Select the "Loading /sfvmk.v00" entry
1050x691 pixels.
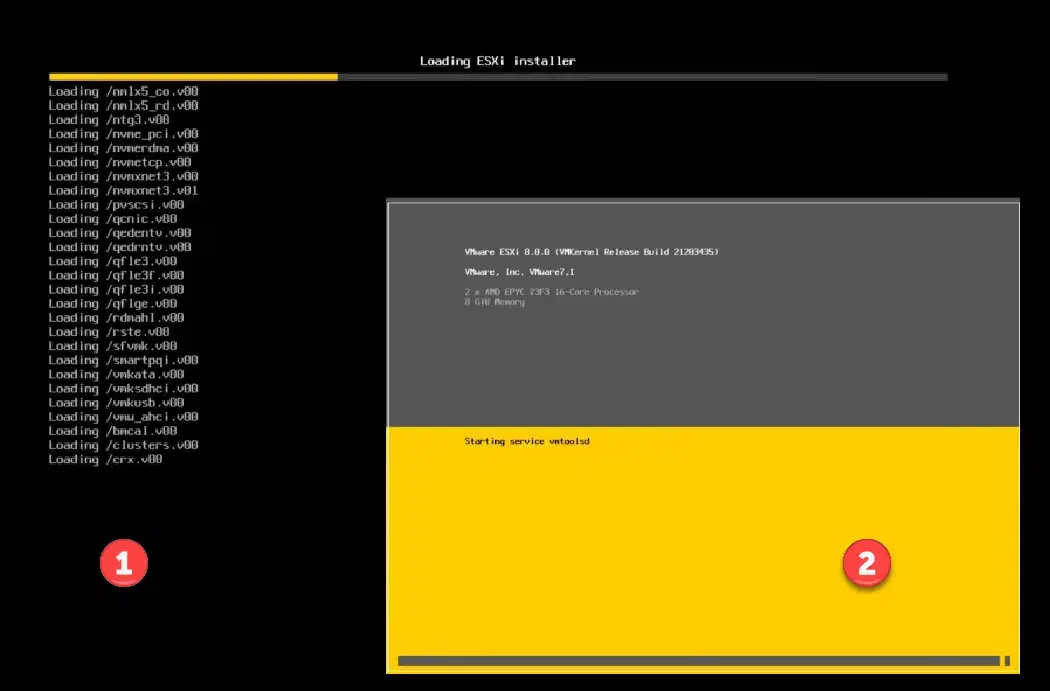(x=112, y=346)
